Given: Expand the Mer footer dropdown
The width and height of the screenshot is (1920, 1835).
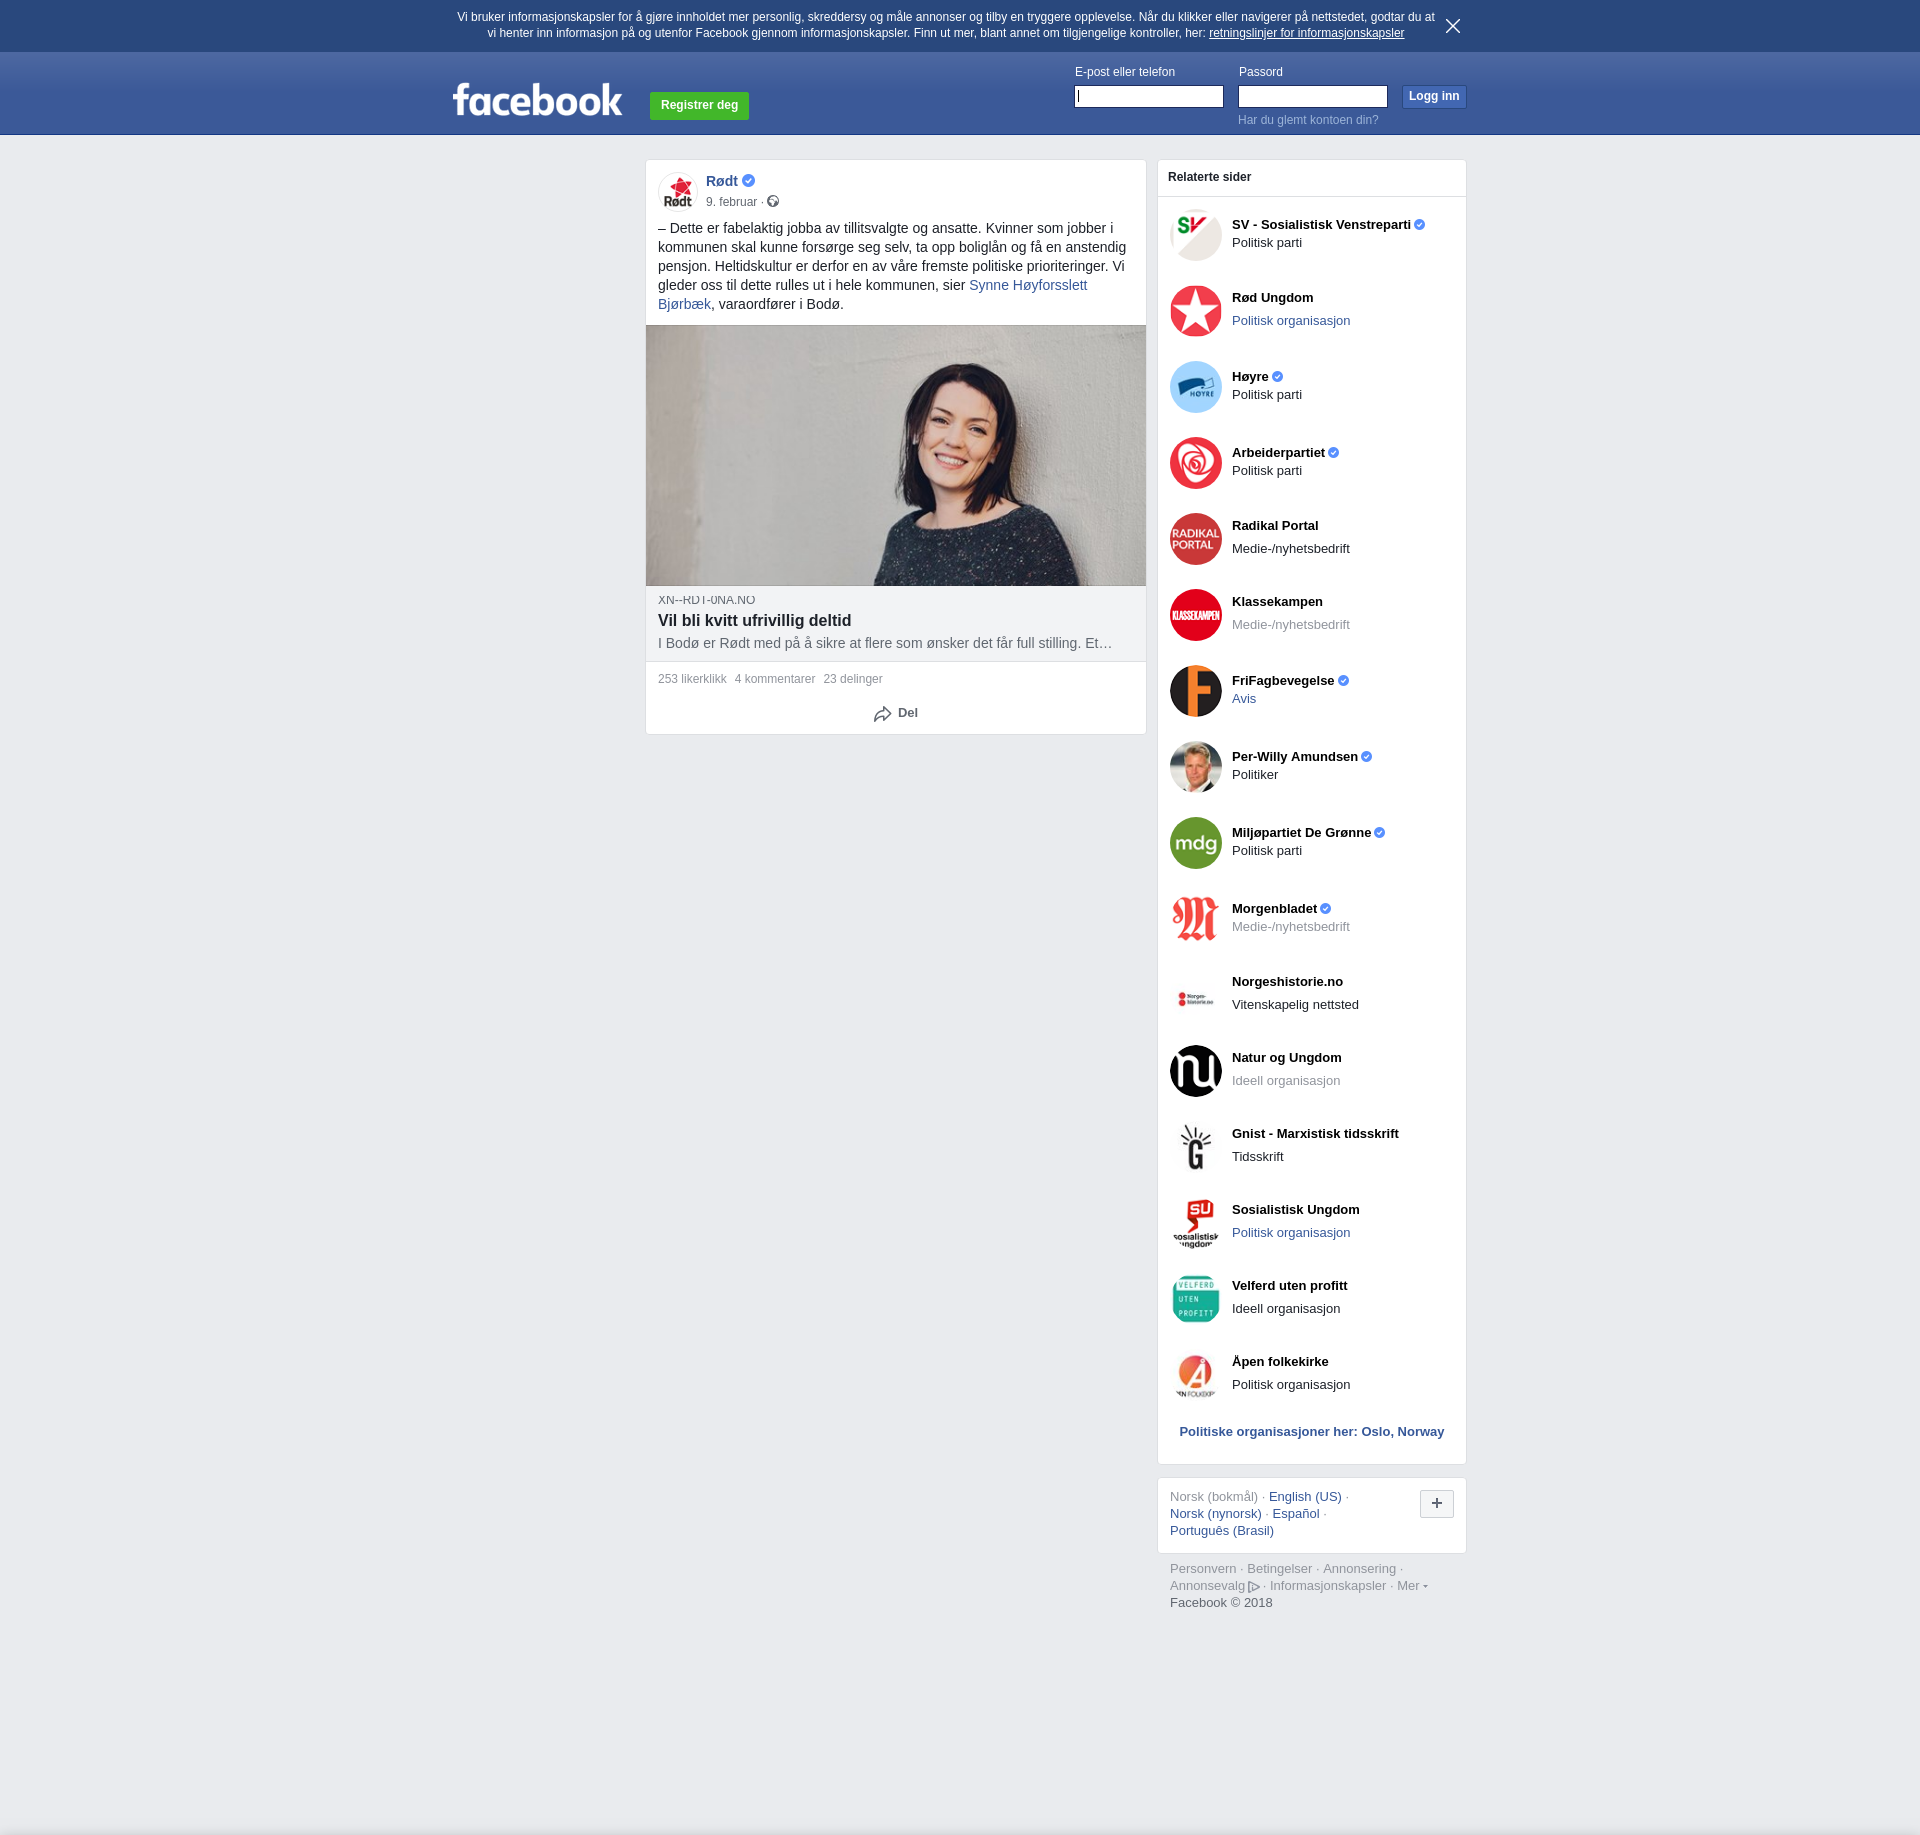Looking at the screenshot, I should (x=1412, y=1586).
